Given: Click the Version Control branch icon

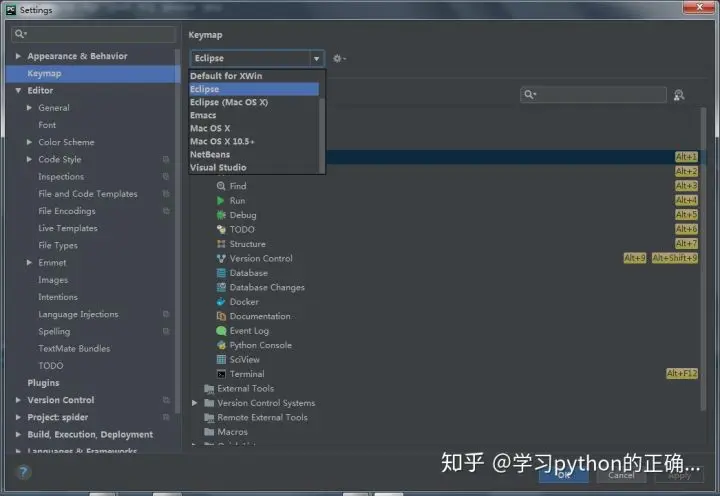Looking at the screenshot, I should pos(221,258).
